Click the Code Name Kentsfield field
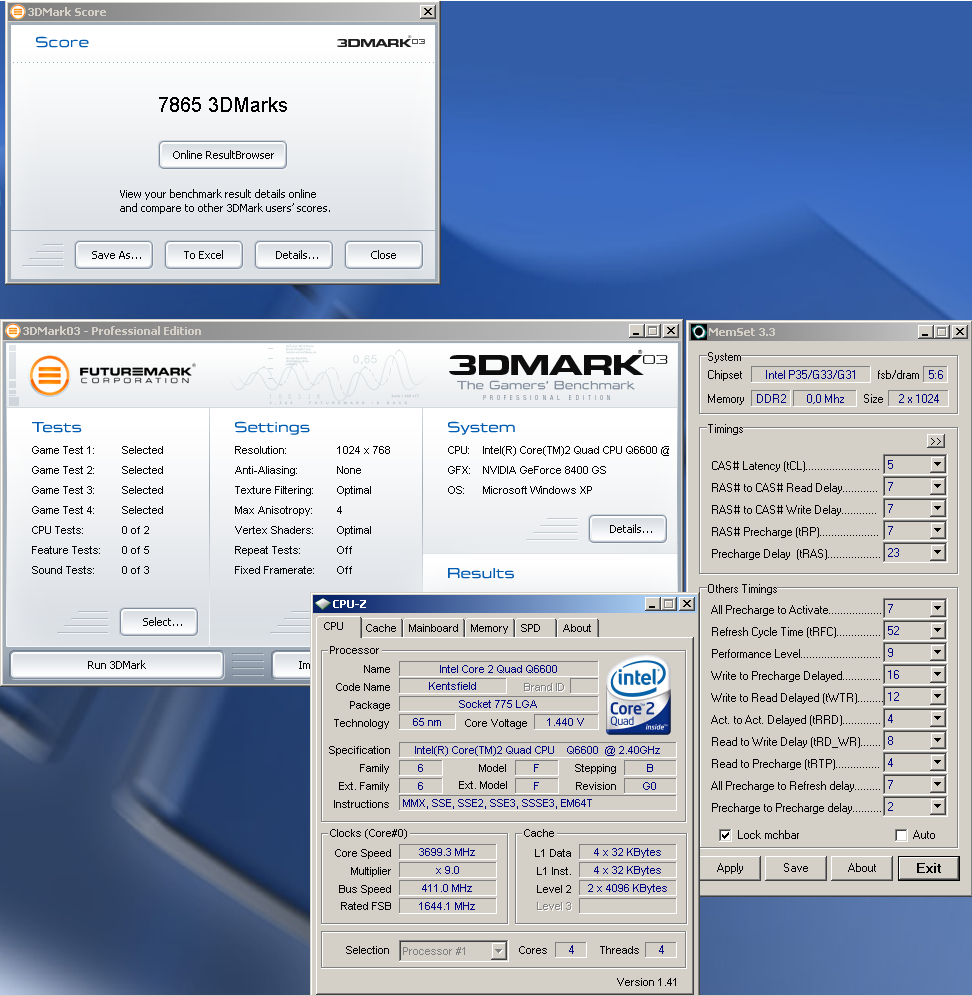Screen dimensions: 972x996 [452, 686]
